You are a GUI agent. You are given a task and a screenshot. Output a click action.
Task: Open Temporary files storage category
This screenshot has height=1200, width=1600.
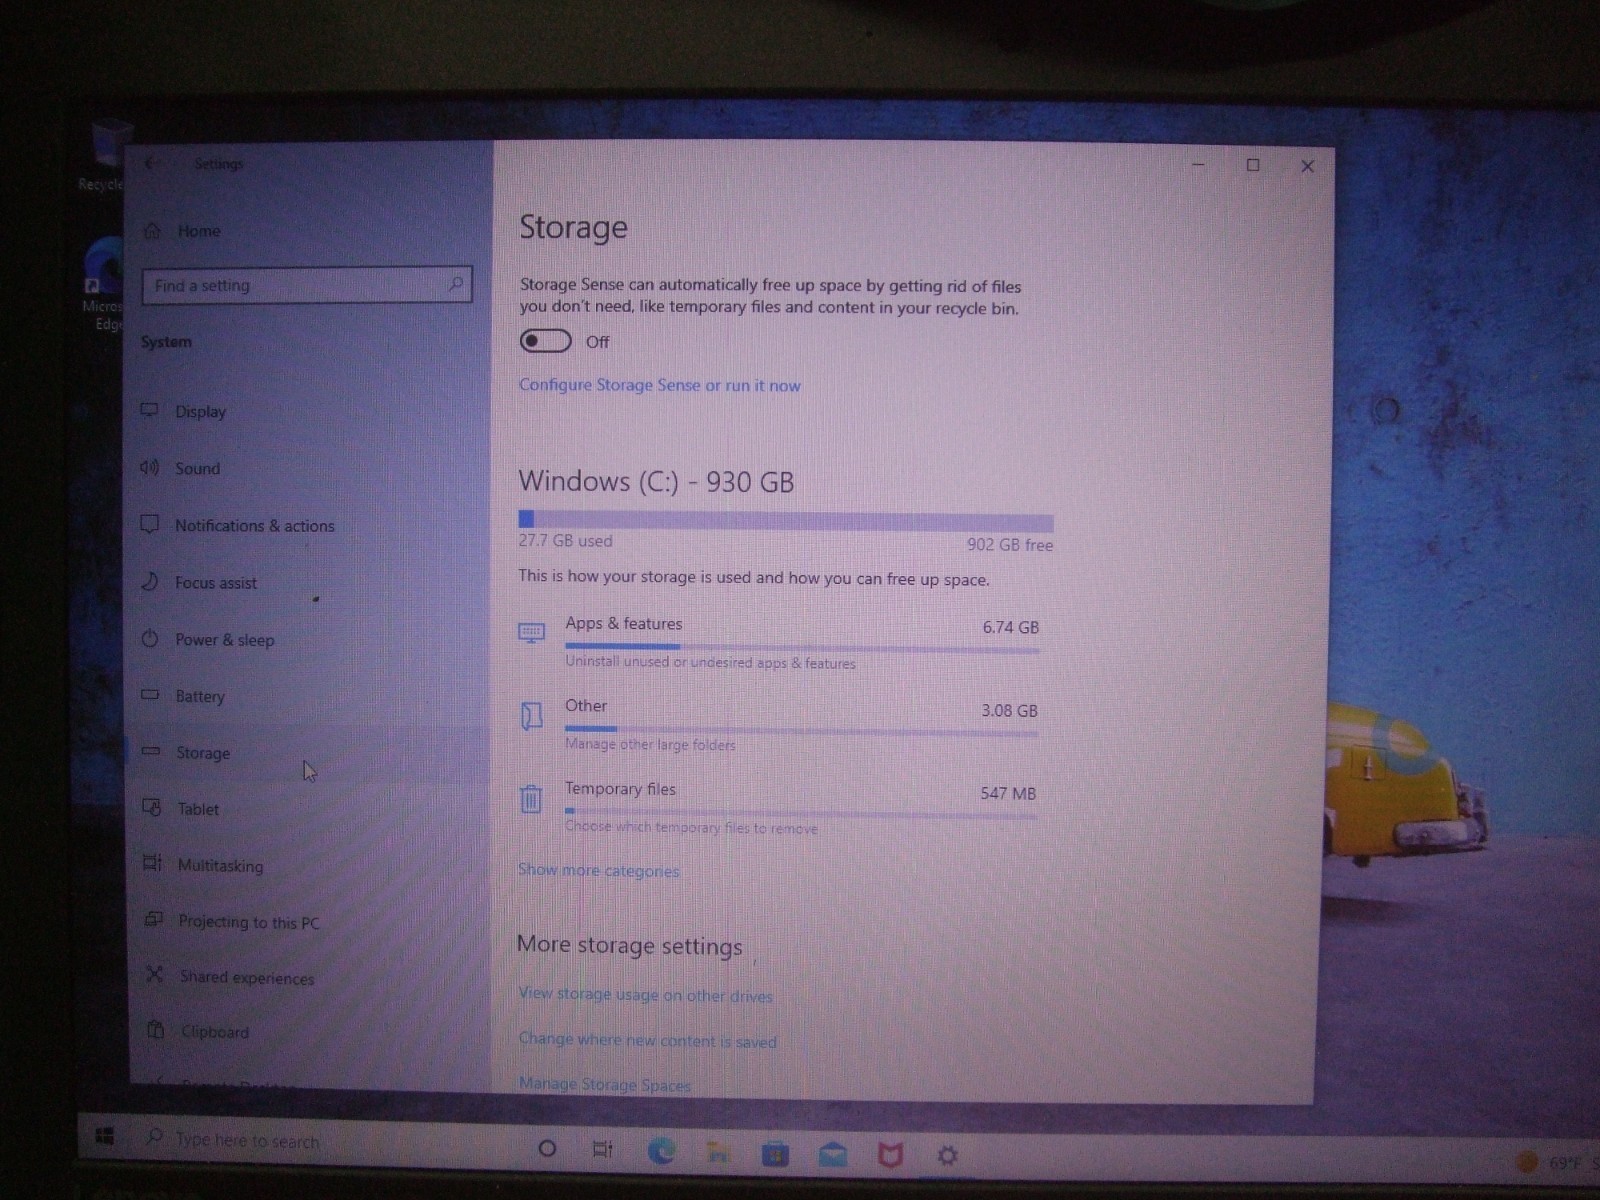(x=779, y=807)
